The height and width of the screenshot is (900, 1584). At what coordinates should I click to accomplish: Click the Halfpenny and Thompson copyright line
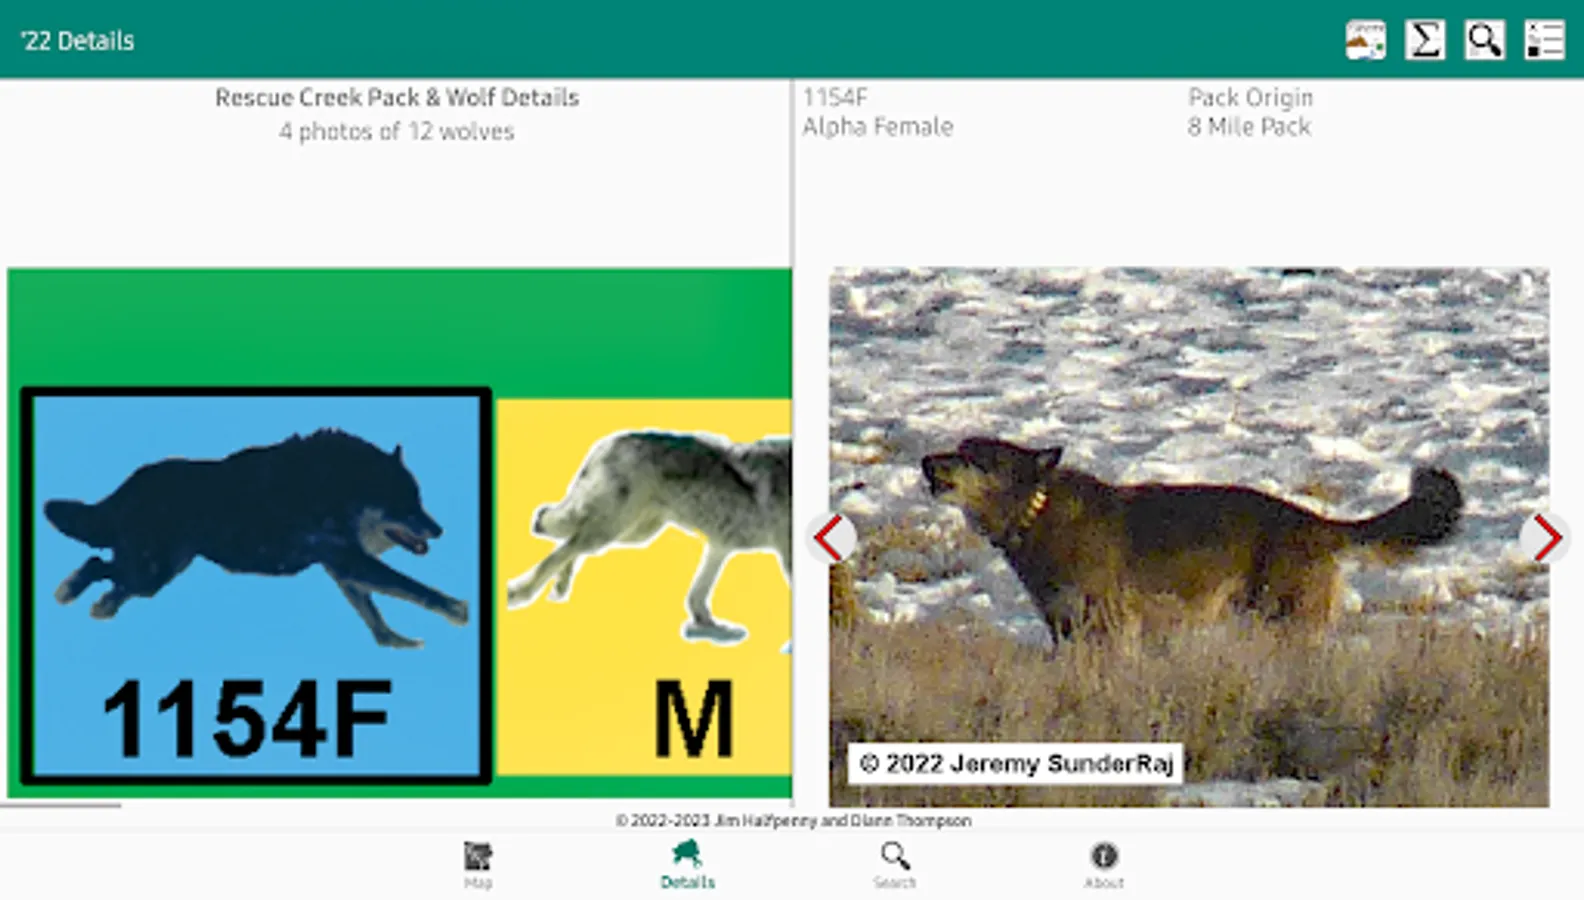(793, 820)
